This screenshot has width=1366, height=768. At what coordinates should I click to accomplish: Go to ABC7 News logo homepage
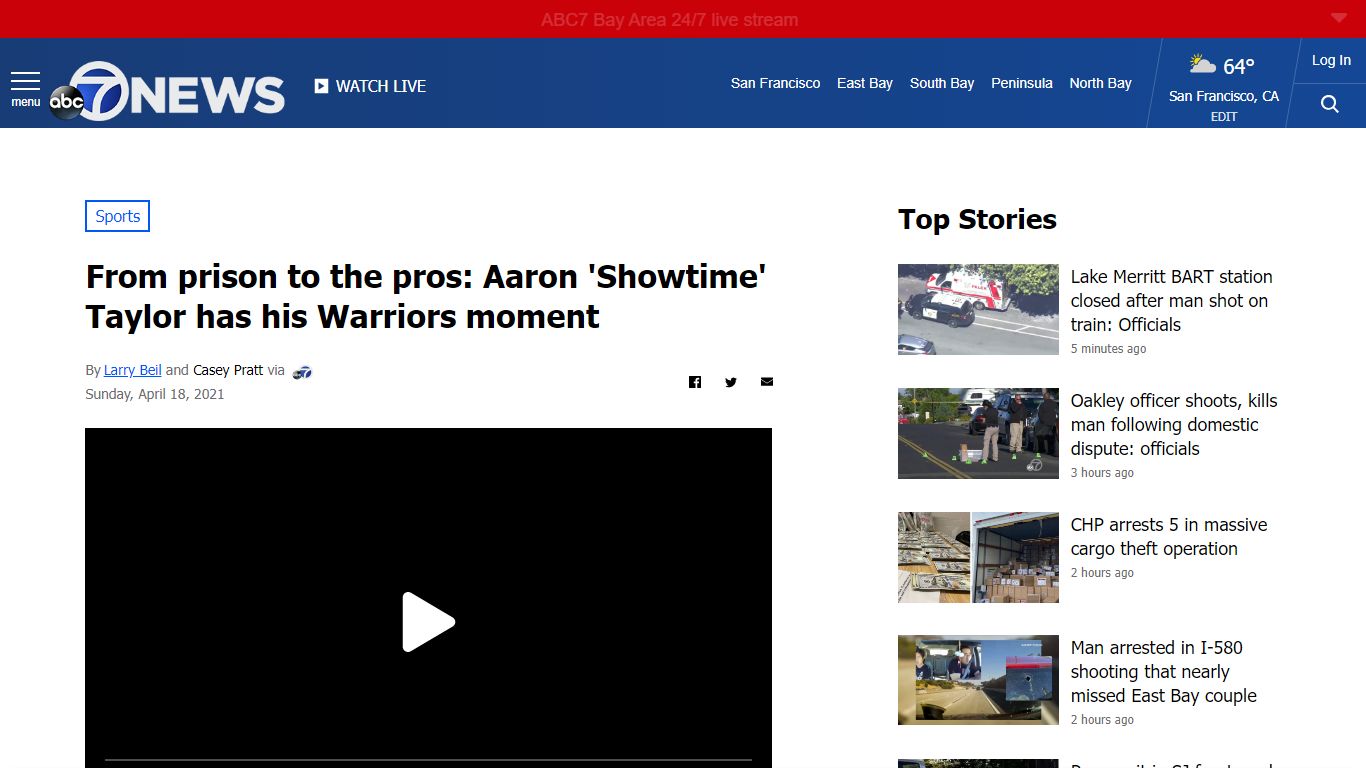coord(167,91)
